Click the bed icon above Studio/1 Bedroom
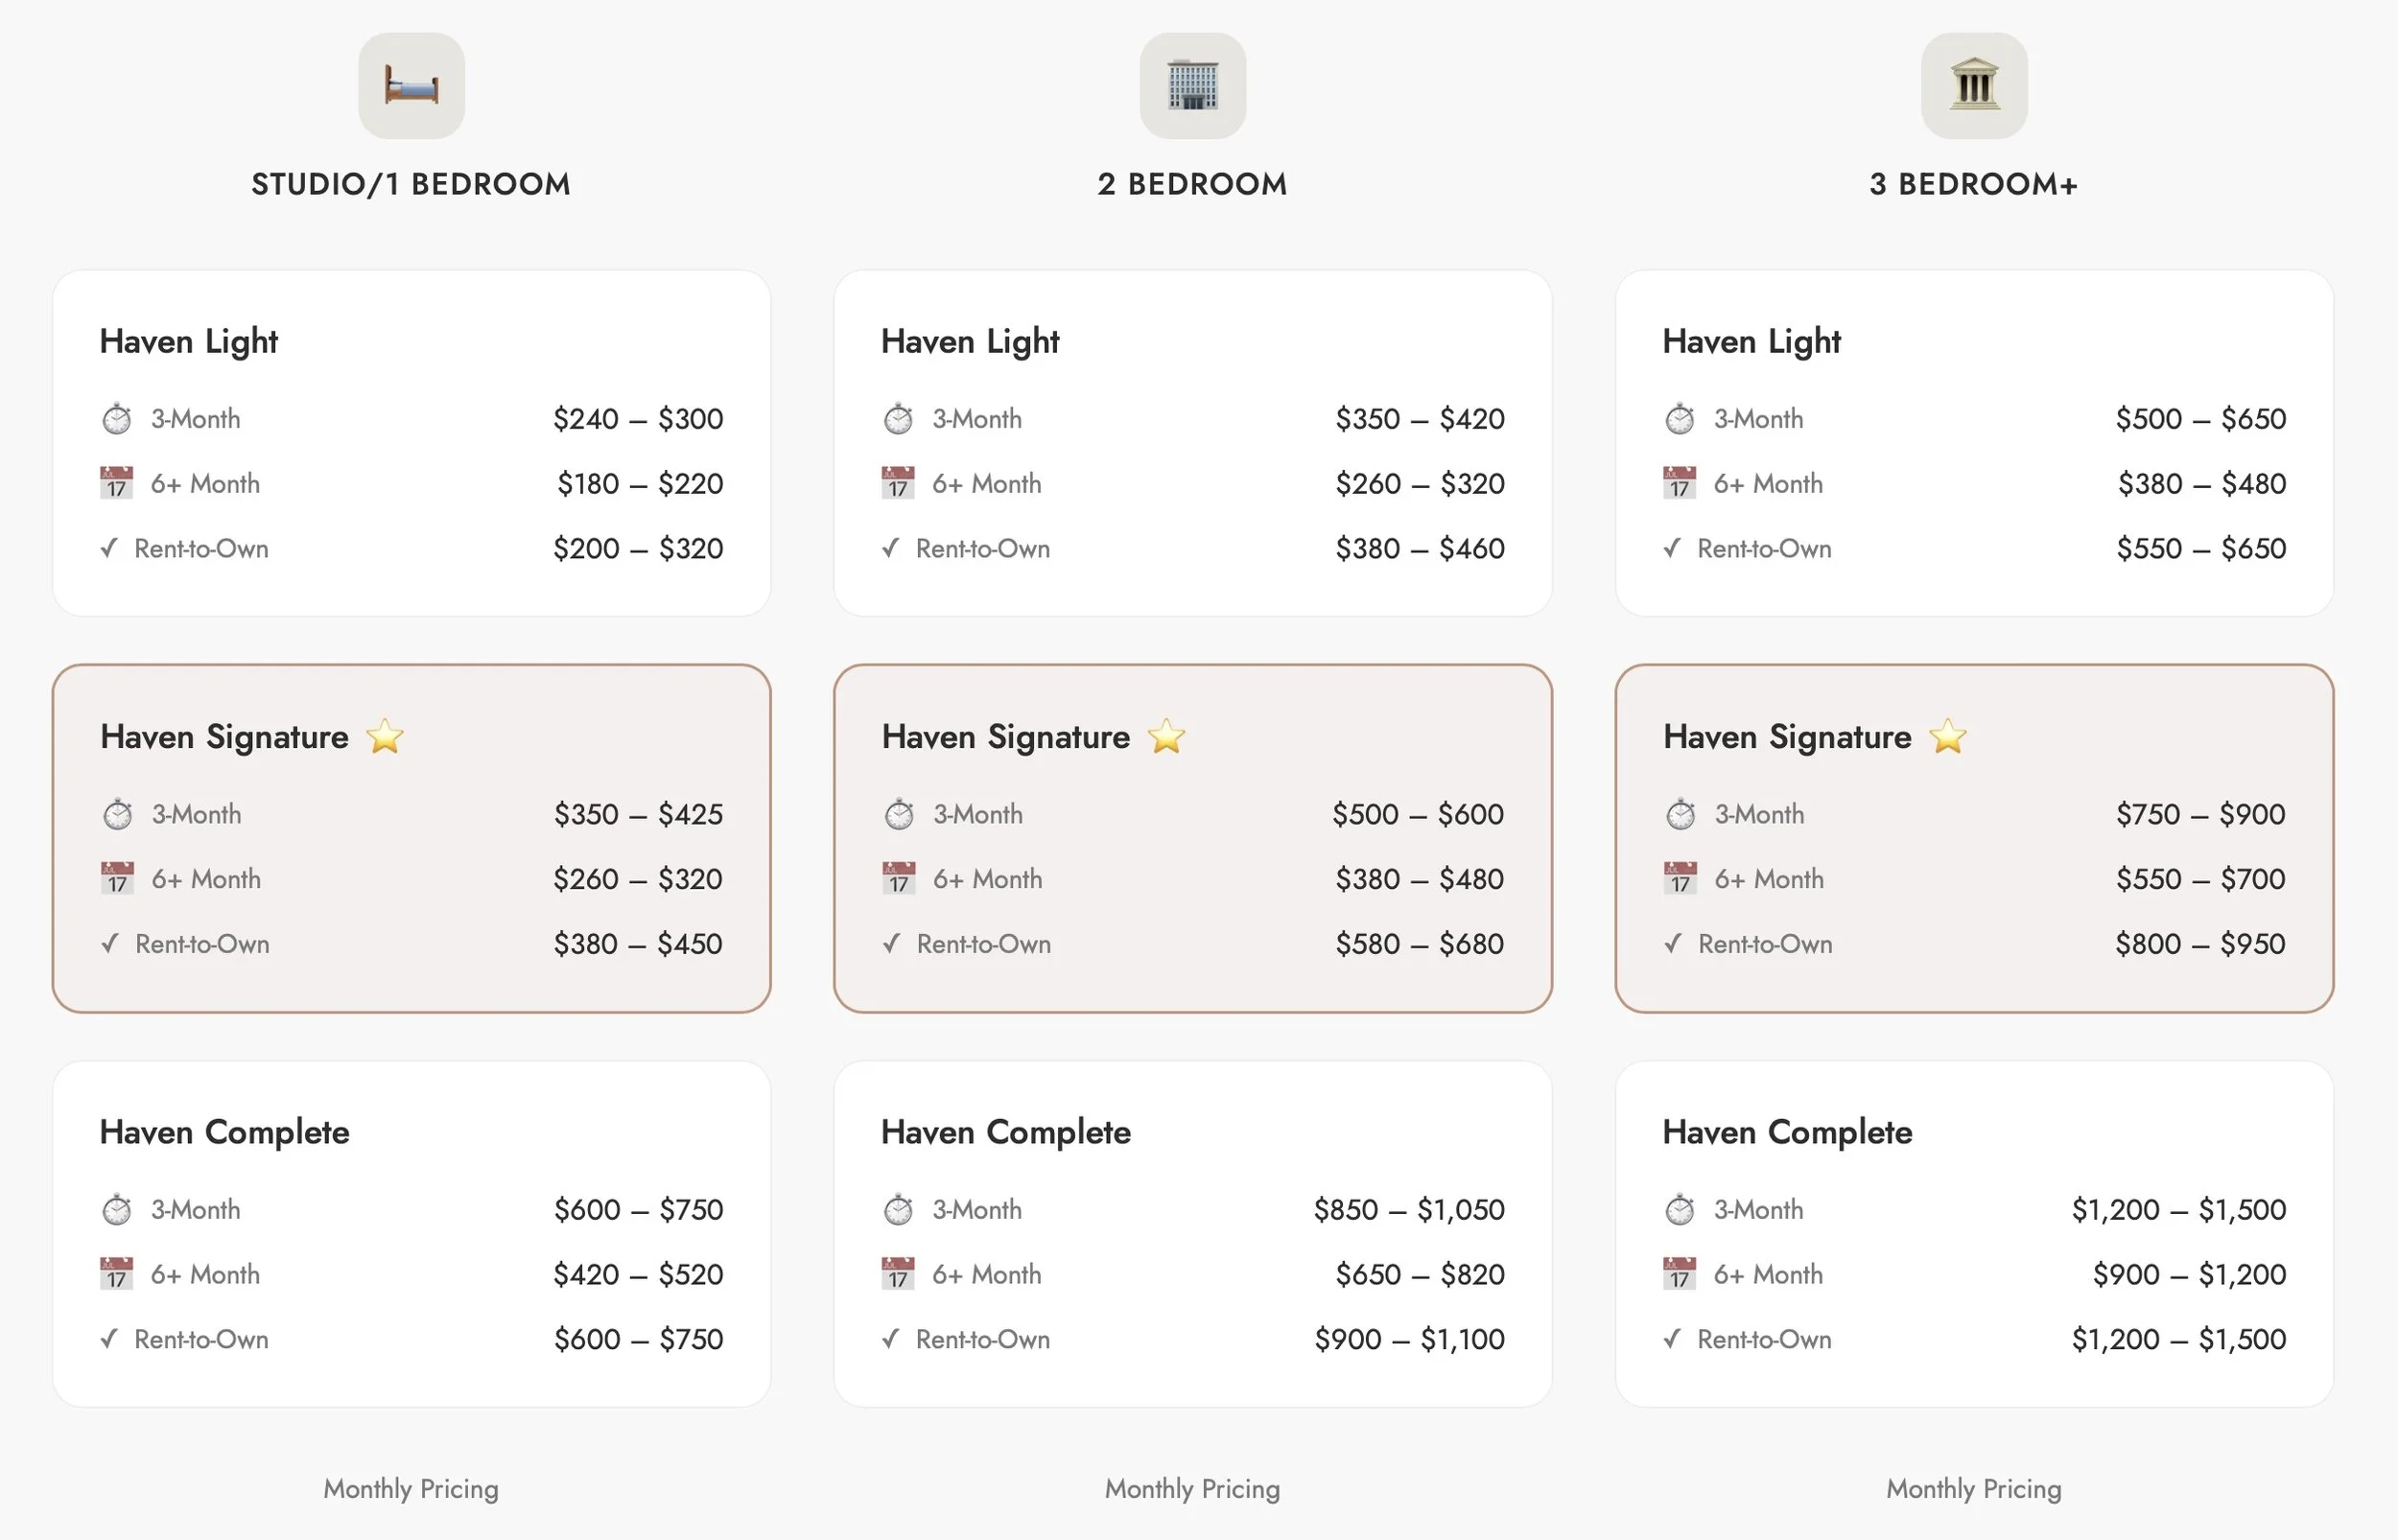 [411, 86]
